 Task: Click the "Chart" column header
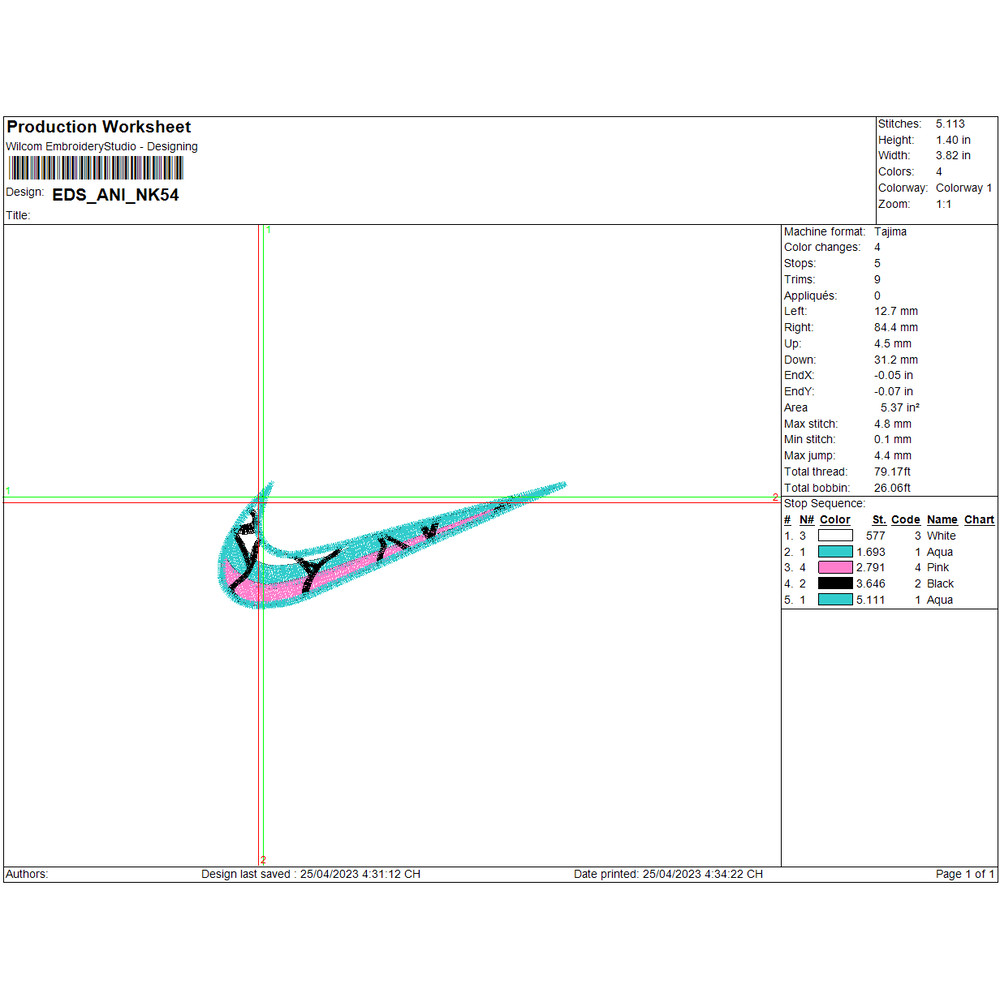click(979, 520)
